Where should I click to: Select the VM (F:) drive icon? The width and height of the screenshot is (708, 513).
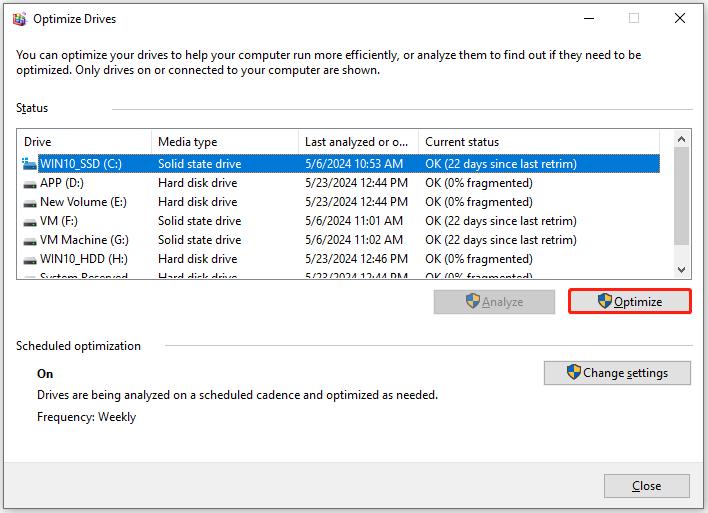30,222
